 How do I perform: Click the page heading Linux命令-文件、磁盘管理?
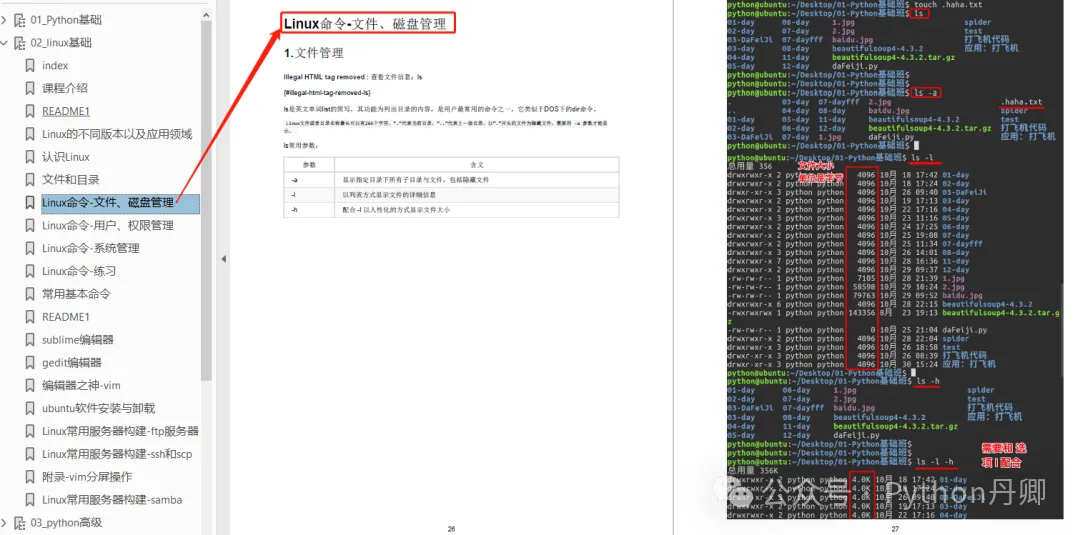(x=366, y=25)
